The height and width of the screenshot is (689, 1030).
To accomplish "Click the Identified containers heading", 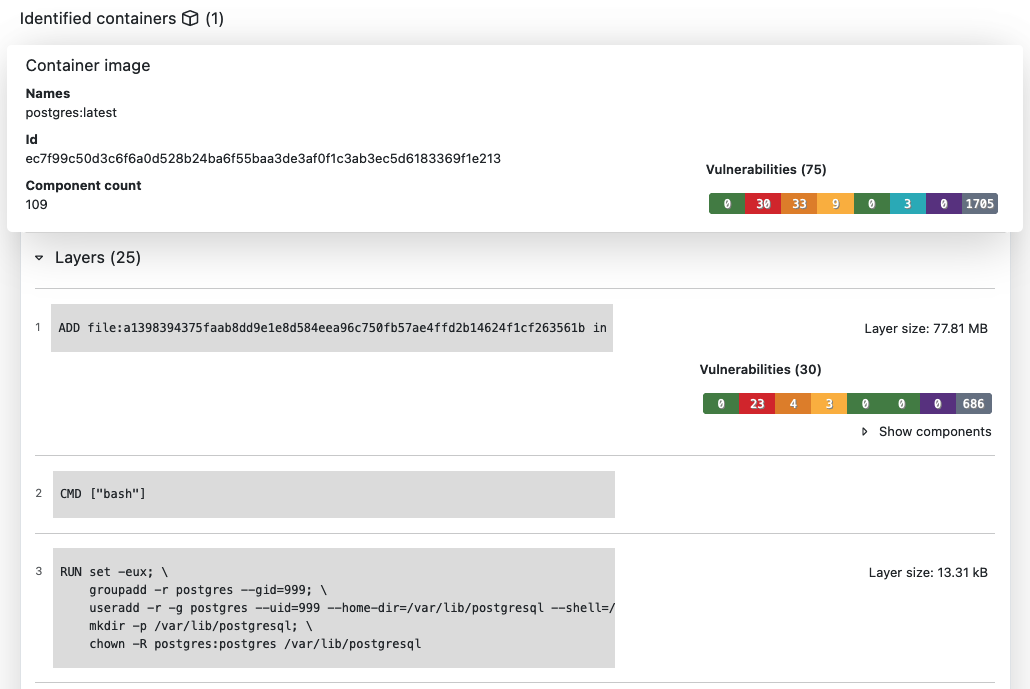I will [x=98, y=18].
